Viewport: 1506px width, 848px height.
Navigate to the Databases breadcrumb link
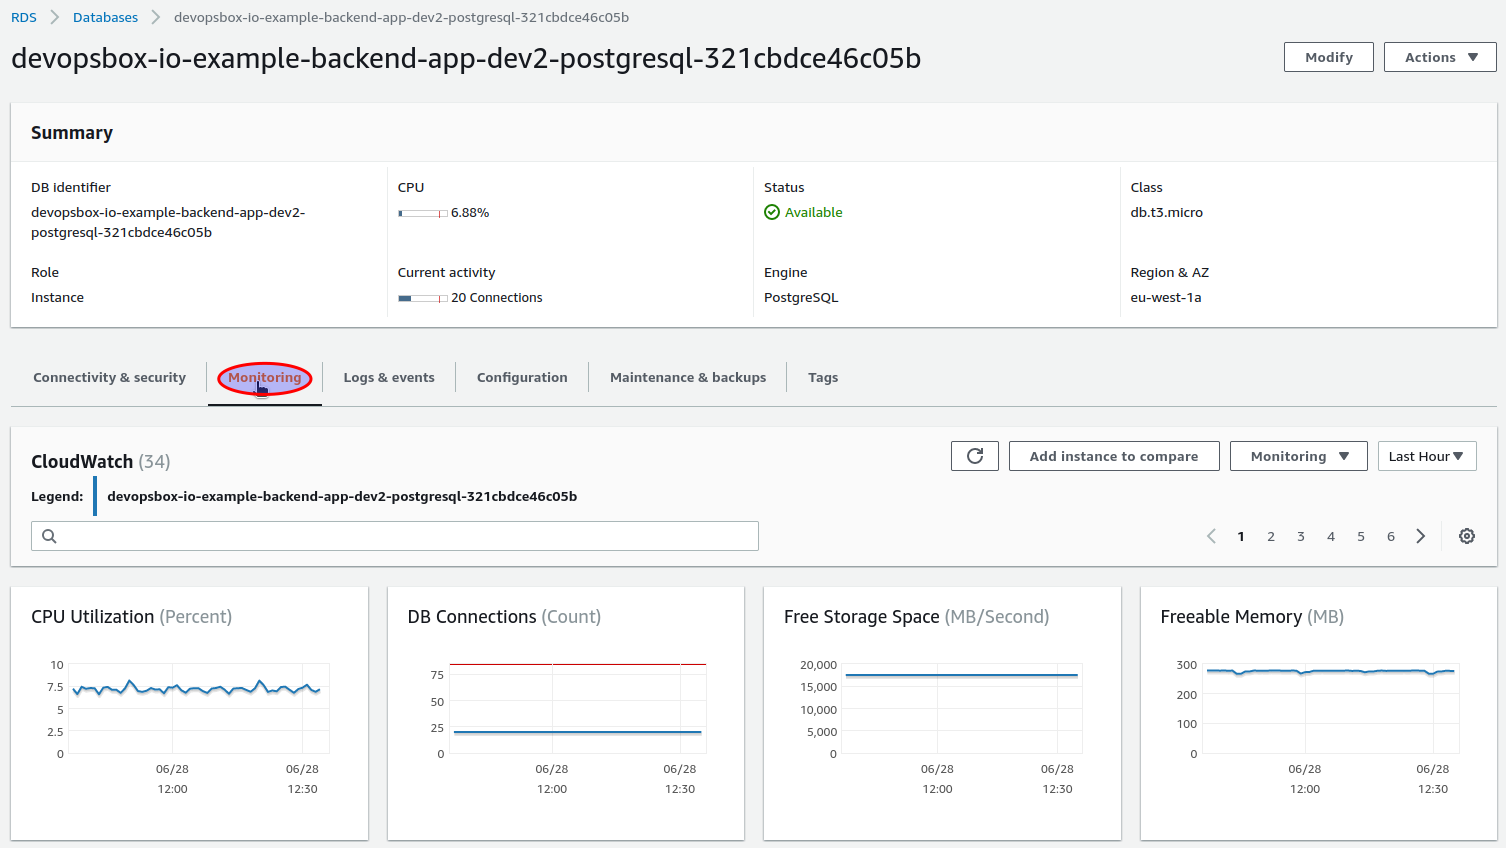pyautogui.click(x=105, y=17)
